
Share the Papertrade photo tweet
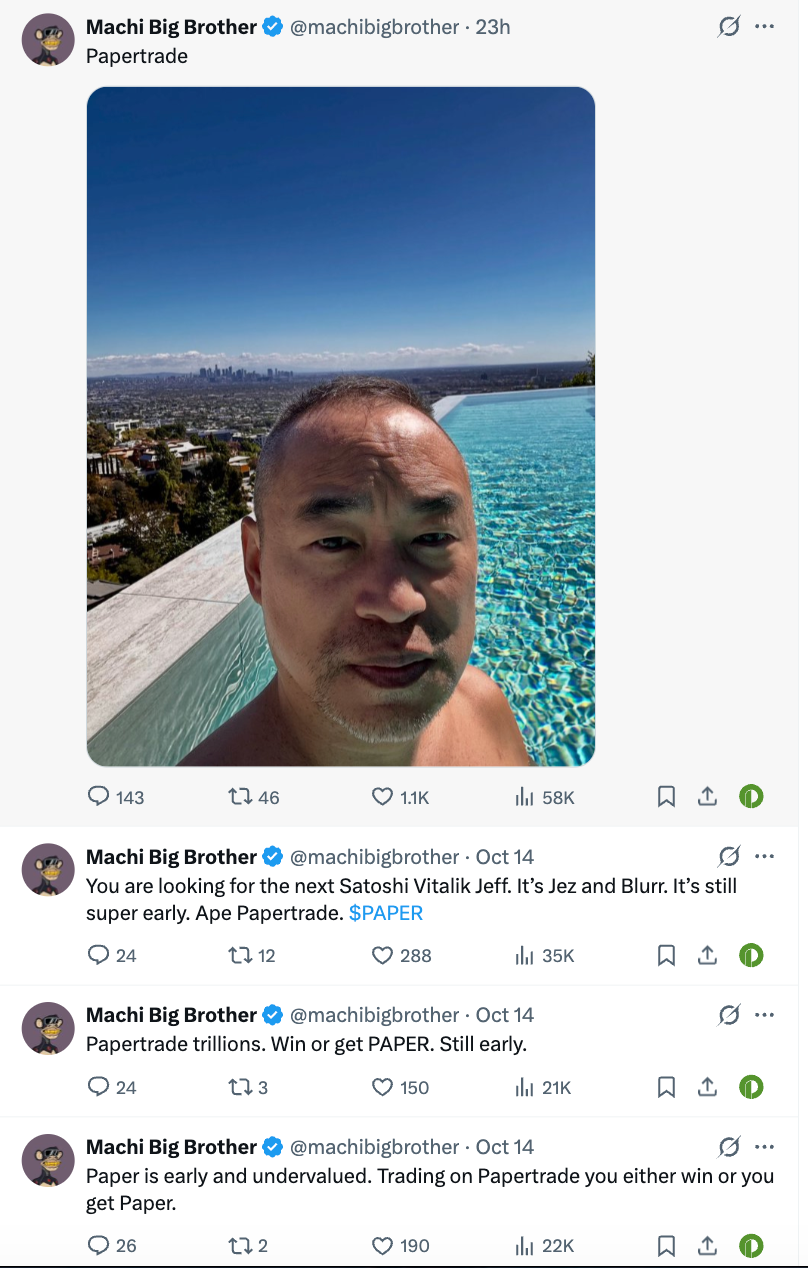point(707,796)
